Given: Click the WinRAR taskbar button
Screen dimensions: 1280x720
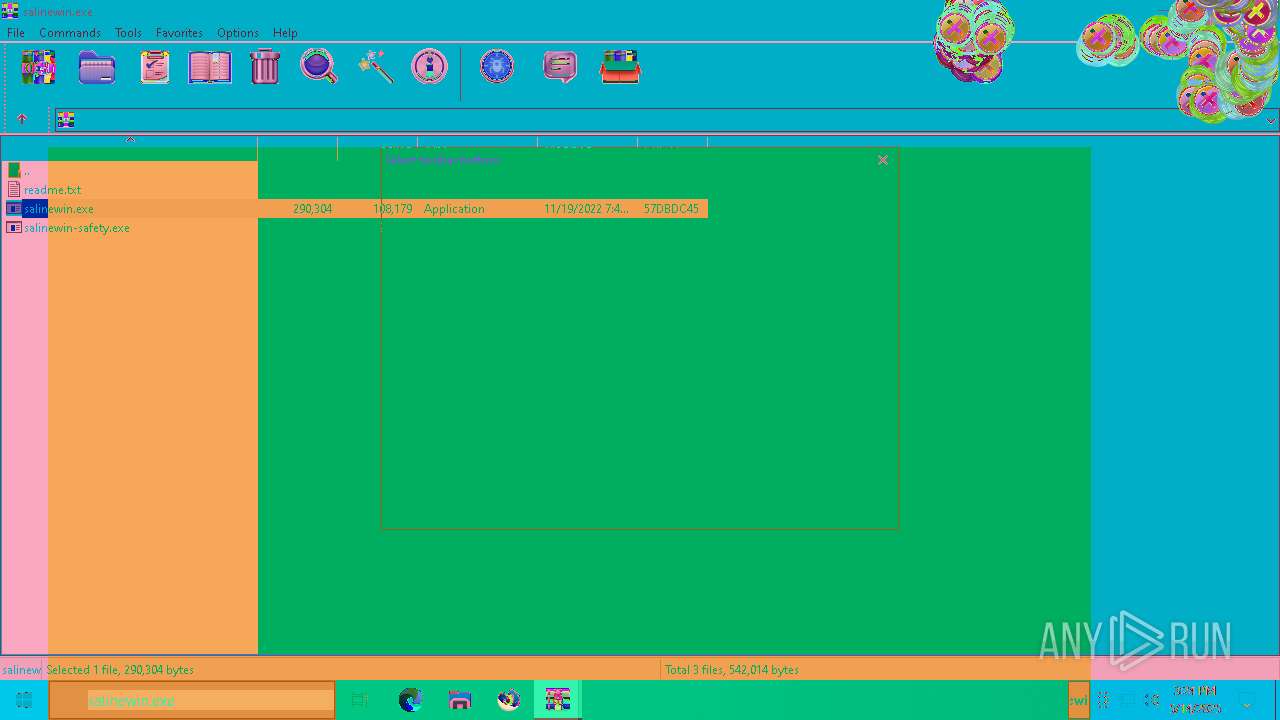Looking at the screenshot, I should click(x=558, y=700).
